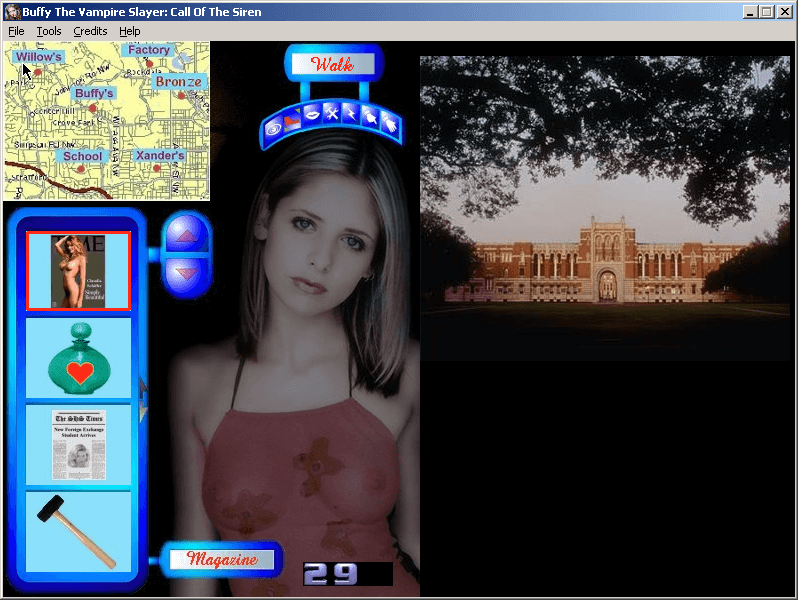Screen dimensions: 798x600
Task: Travel to Xander's on the map
Action: 160,155
